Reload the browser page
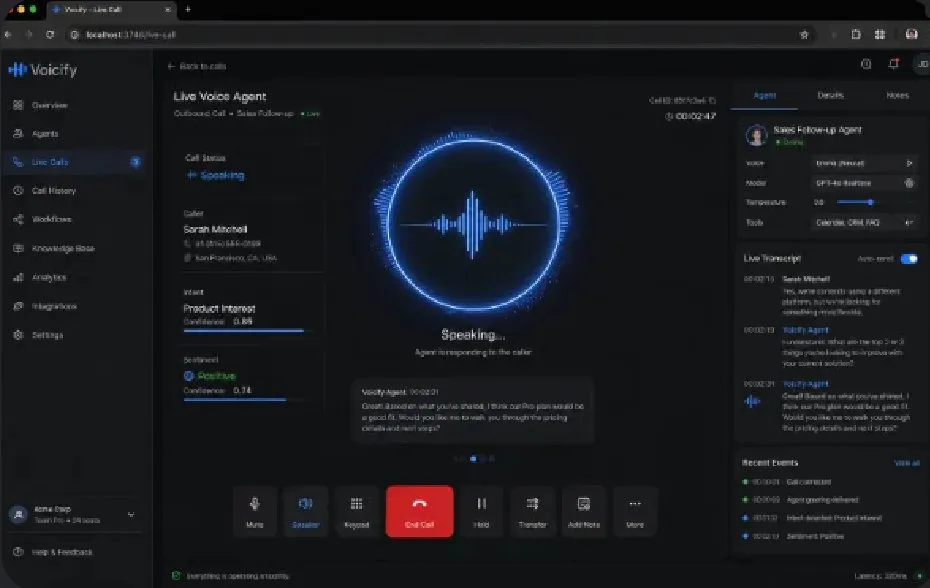This screenshot has height=588, width=930. click(x=50, y=34)
